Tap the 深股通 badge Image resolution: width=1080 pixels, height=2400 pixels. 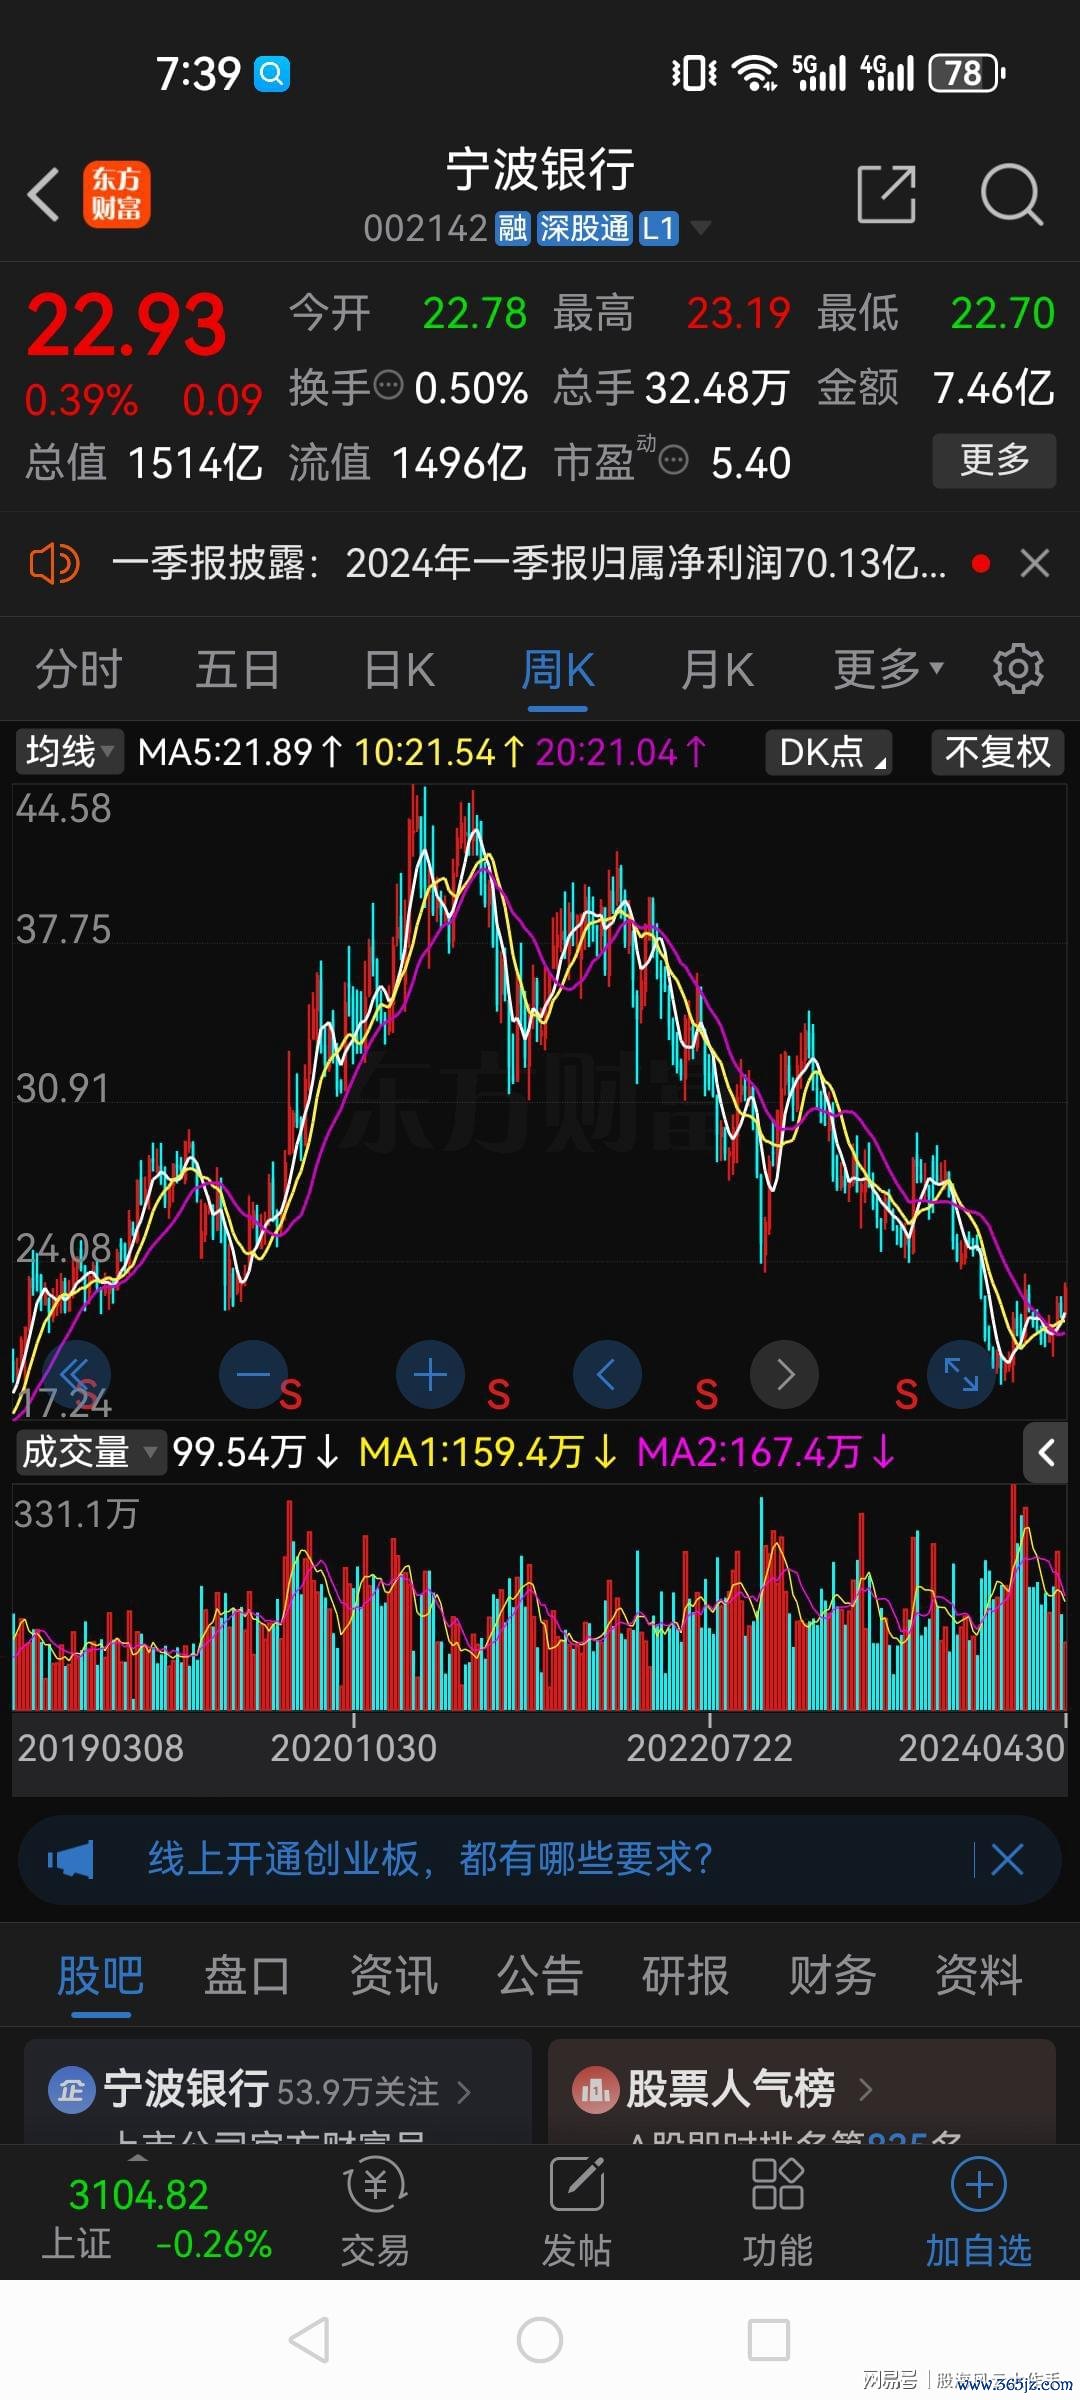584,229
